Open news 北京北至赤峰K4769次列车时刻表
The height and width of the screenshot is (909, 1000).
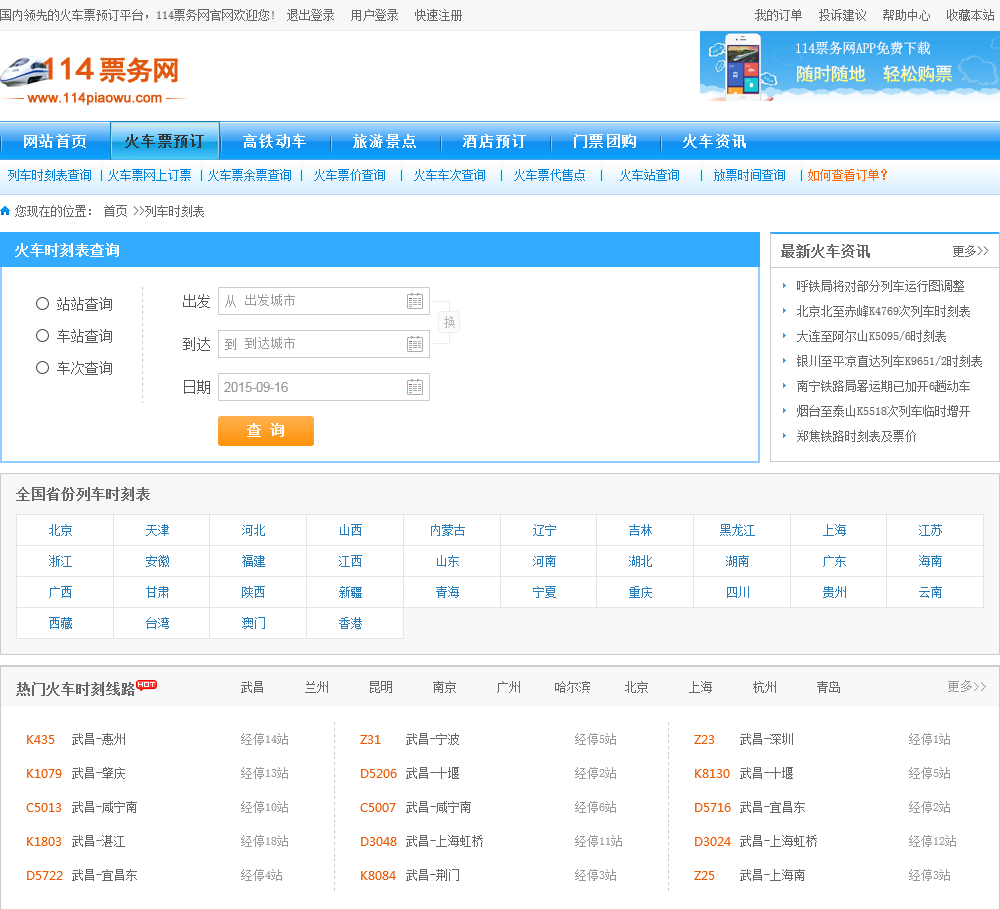pos(883,311)
